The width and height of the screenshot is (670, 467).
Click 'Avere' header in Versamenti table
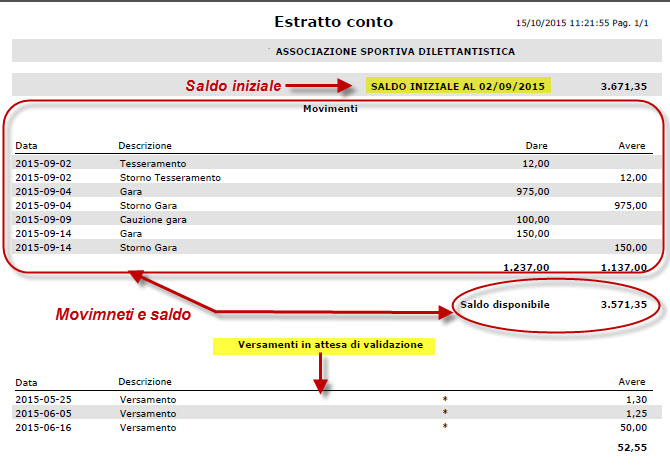pyautogui.click(x=632, y=382)
